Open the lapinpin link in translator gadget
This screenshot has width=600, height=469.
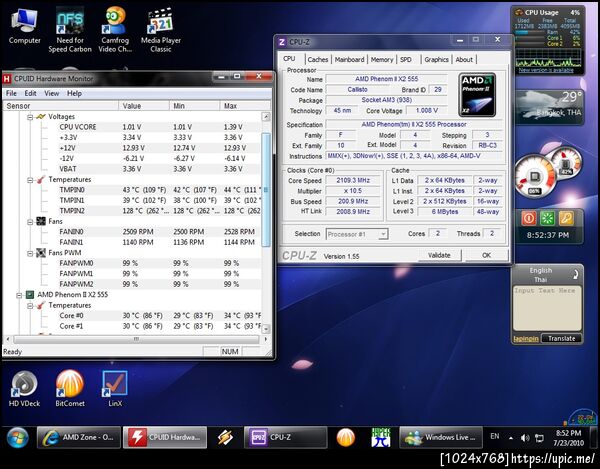(526, 339)
